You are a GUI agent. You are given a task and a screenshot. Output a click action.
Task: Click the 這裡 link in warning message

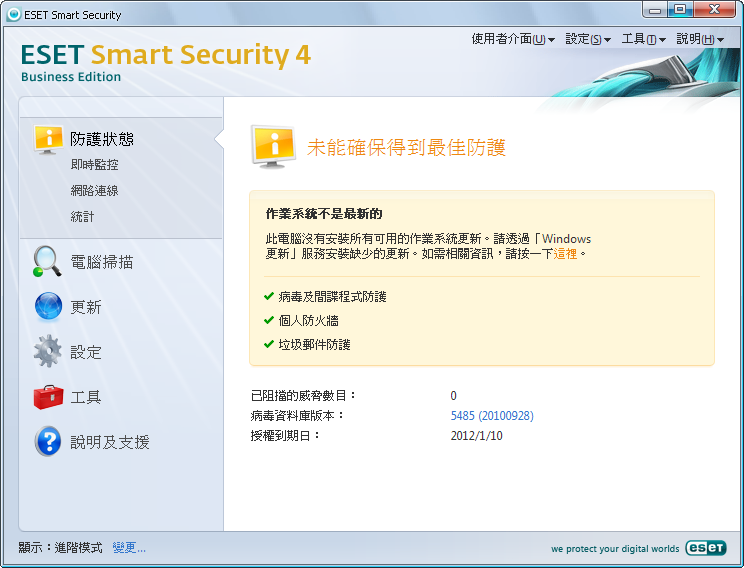(566, 254)
